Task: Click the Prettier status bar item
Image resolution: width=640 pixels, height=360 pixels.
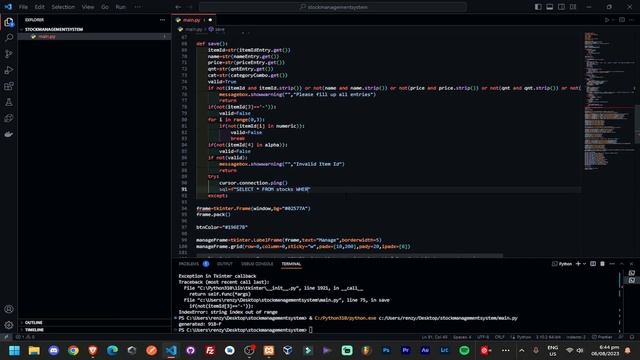Action: pos(602,337)
